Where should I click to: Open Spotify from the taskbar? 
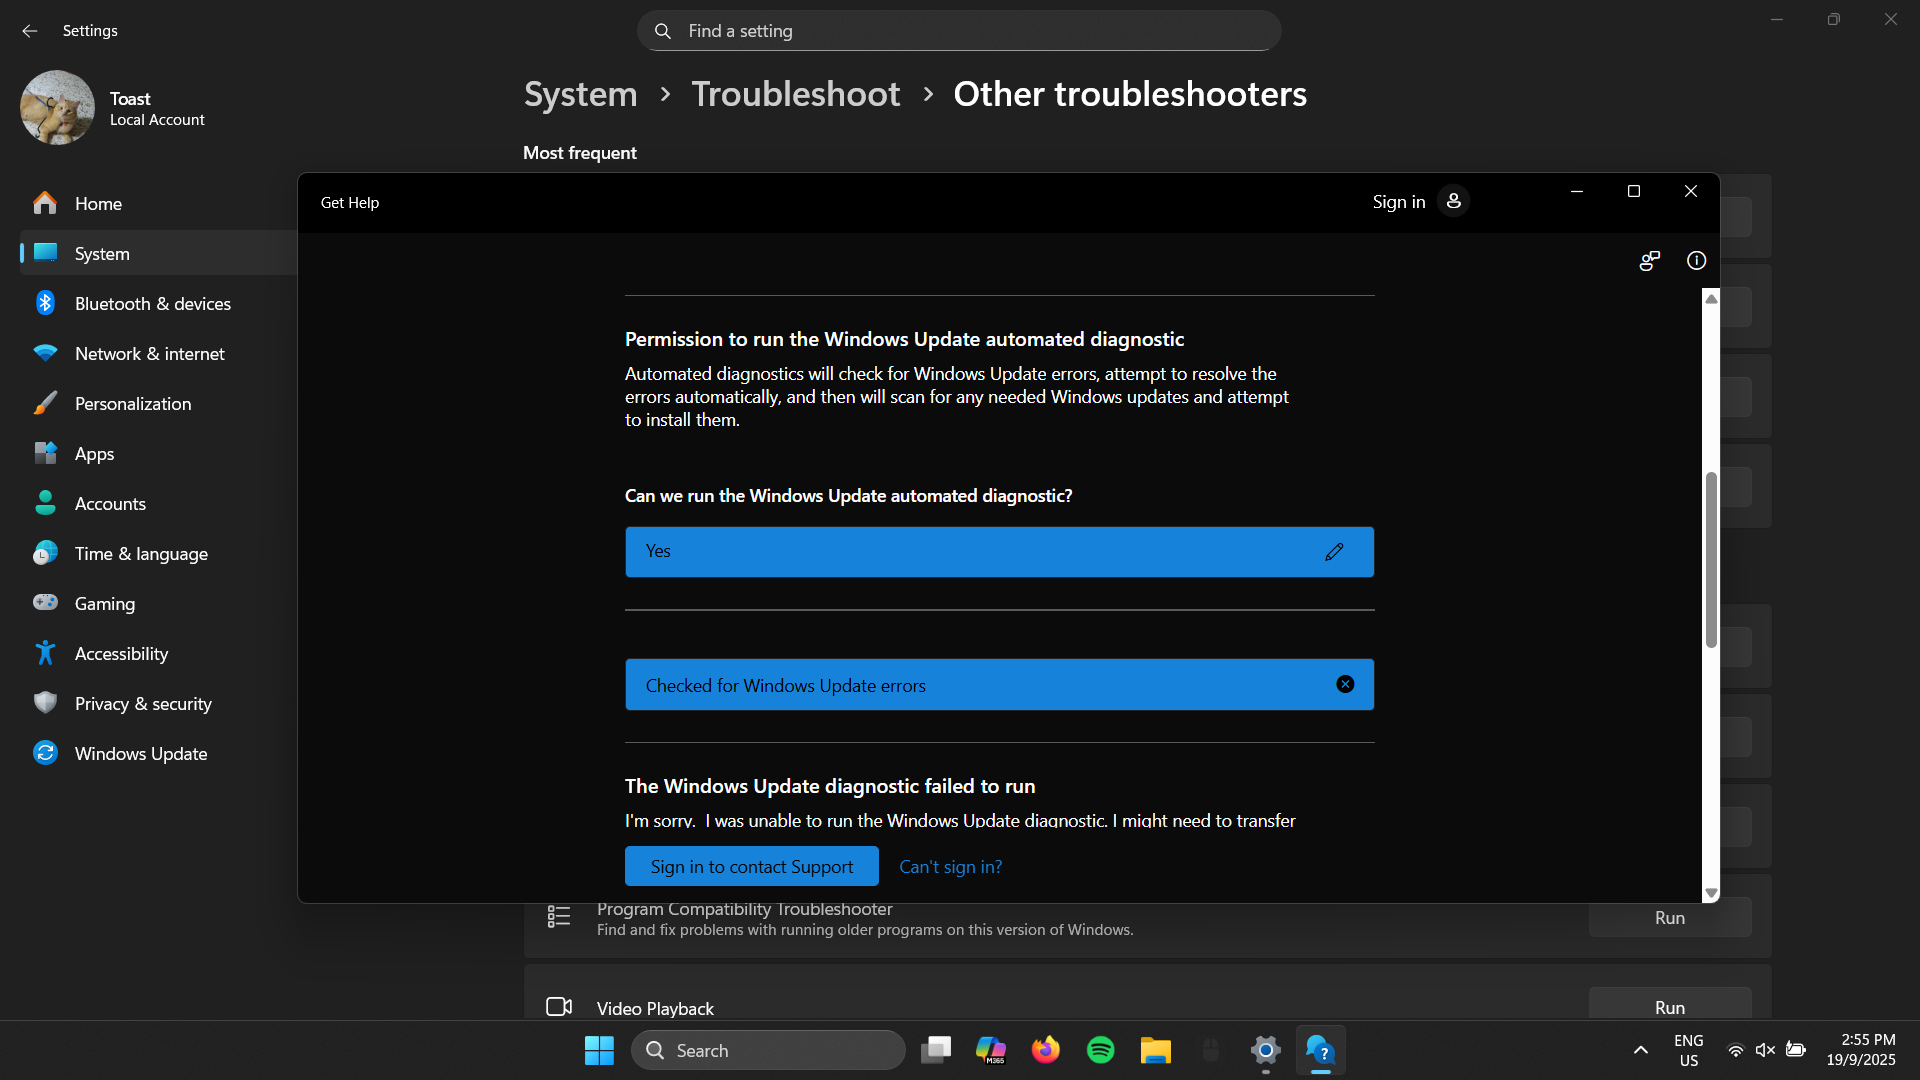point(1100,1050)
